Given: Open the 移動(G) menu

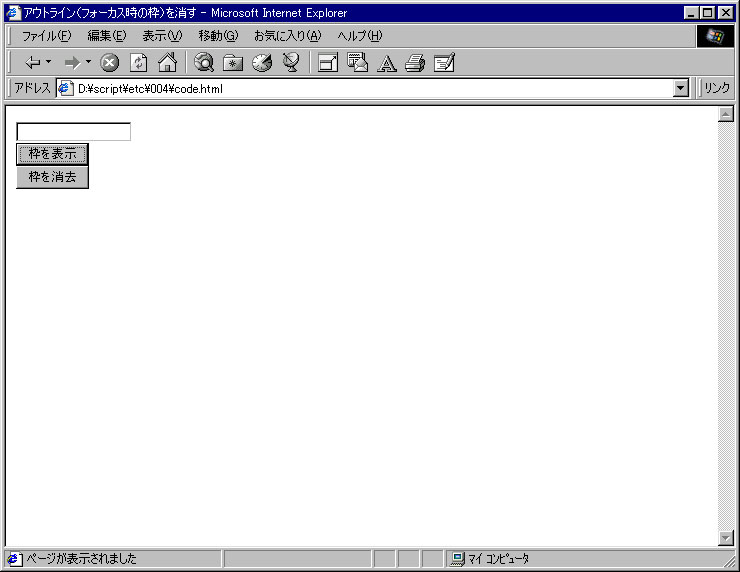Looking at the screenshot, I should coord(218,36).
